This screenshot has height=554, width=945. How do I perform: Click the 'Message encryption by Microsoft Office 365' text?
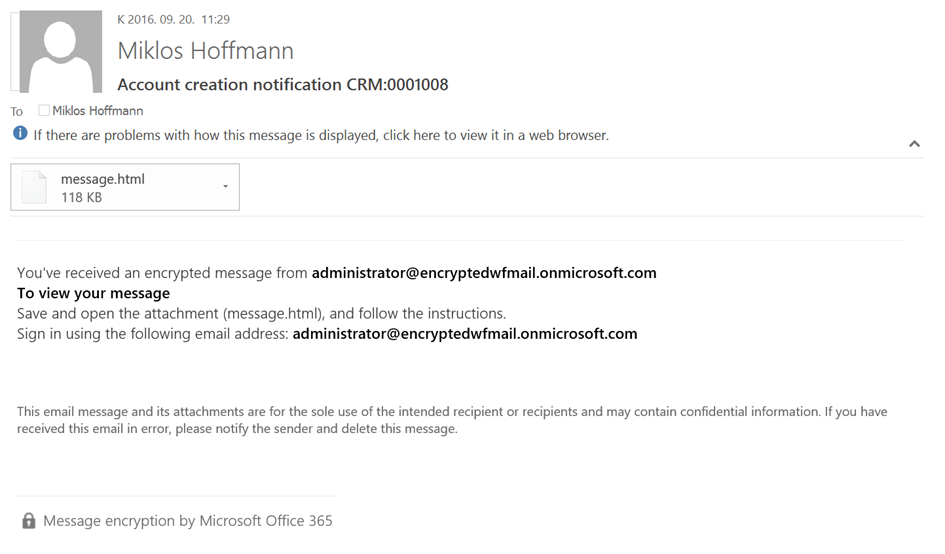click(187, 521)
